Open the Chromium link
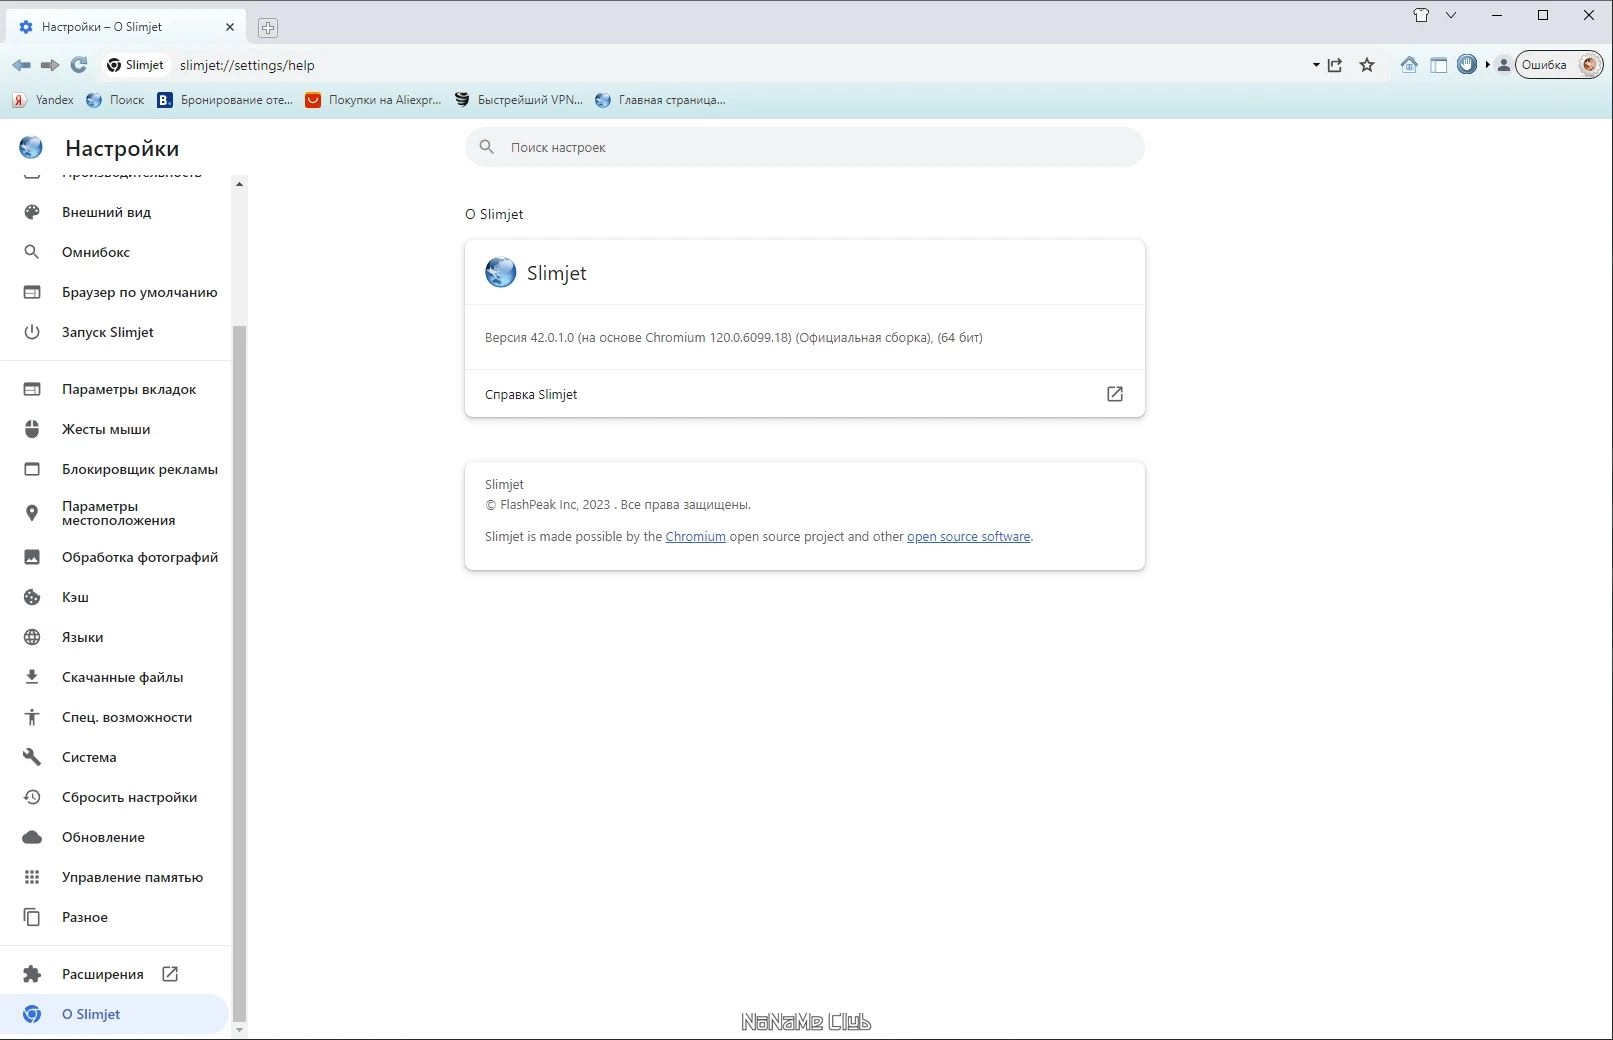Screen dimensions: 1613x1040 pyautogui.click(x=695, y=537)
